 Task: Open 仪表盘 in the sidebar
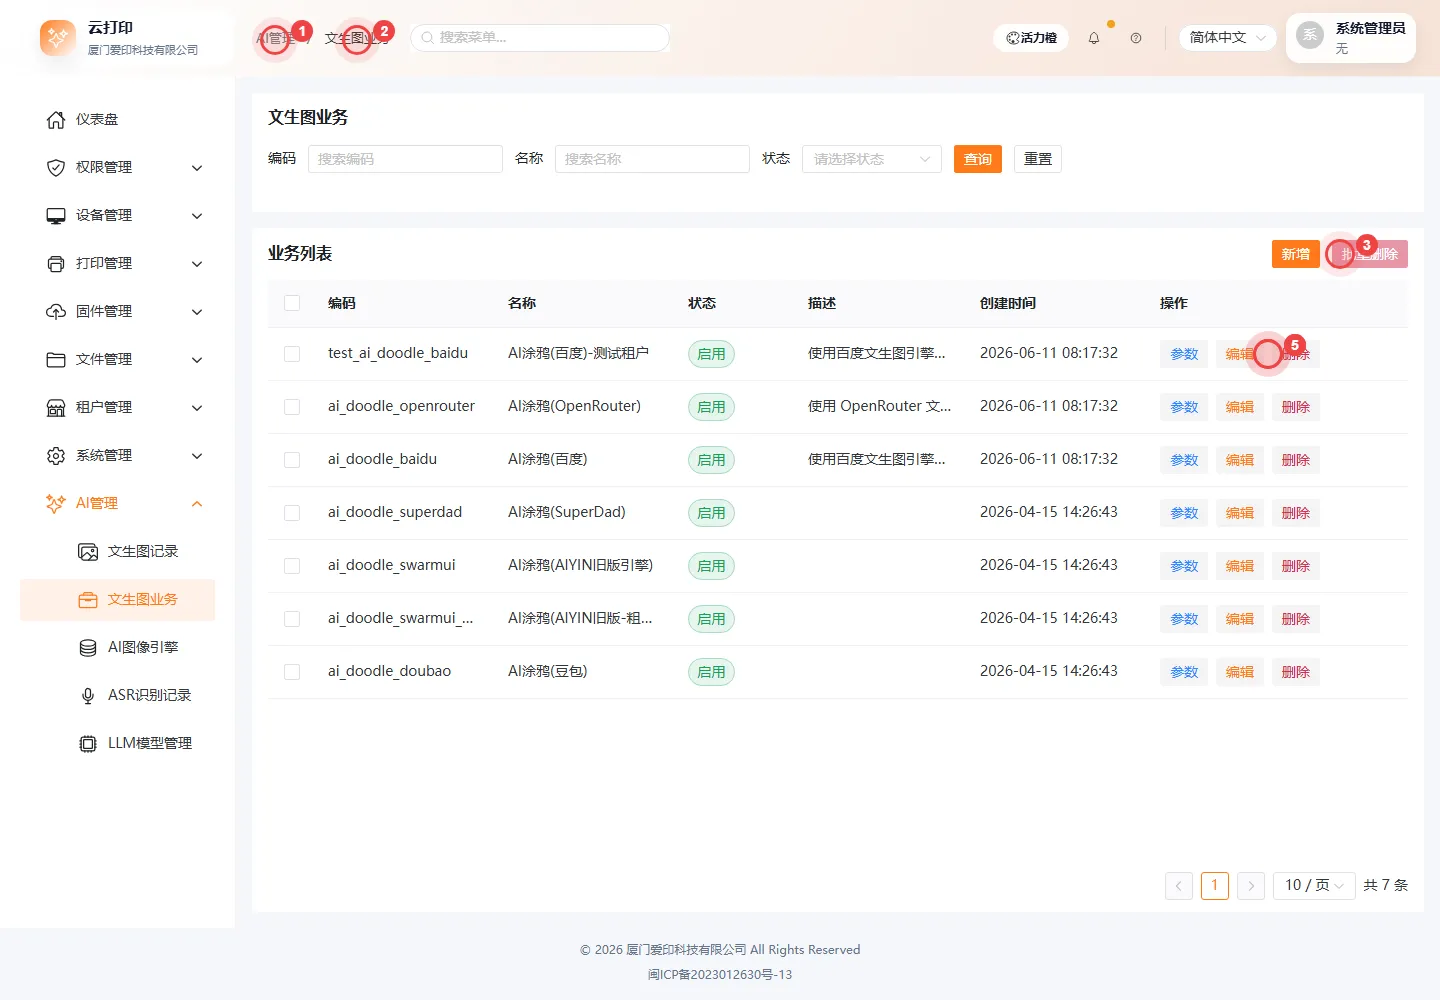tap(118, 120)
